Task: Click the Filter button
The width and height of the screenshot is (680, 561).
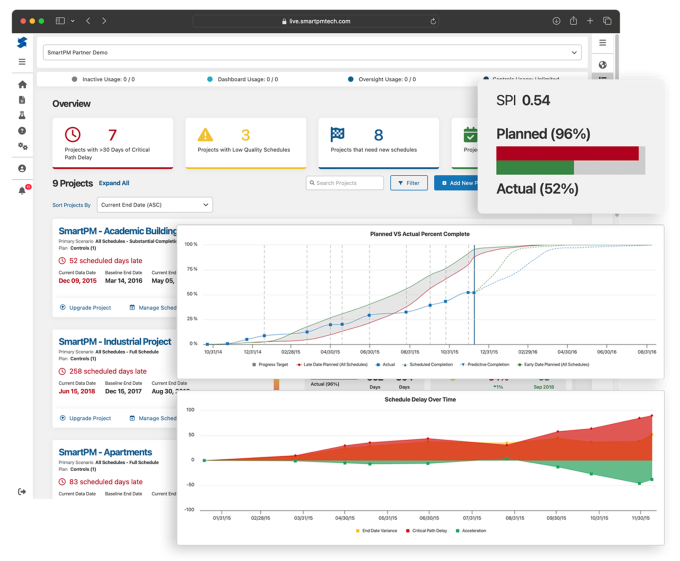Action: point(409,183)
